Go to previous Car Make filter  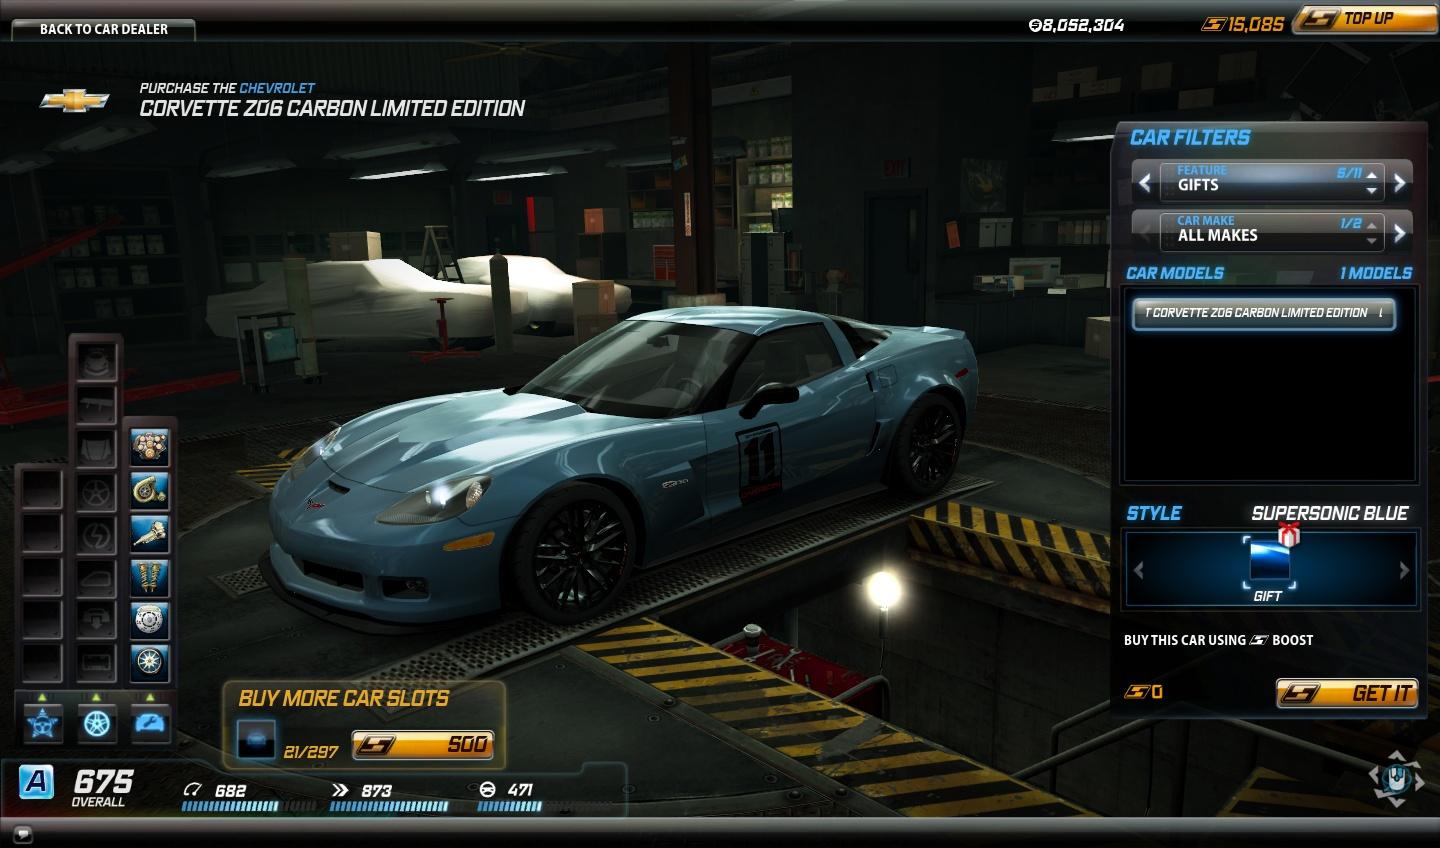tap(1145, 233)
